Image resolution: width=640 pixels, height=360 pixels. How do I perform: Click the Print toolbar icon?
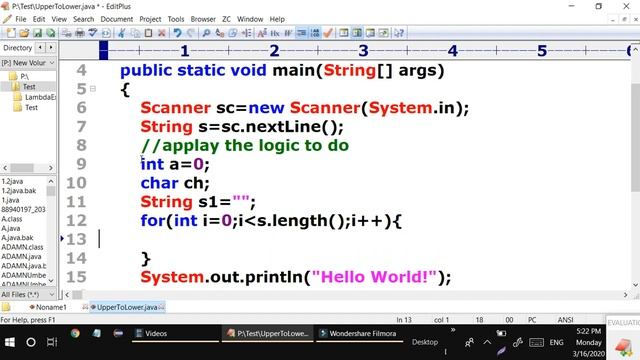tap(80, 33)
